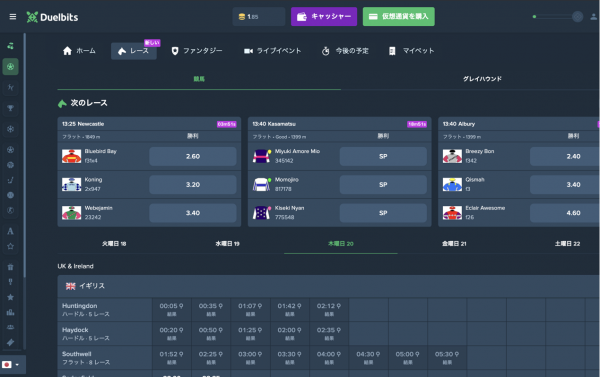
Task: Bet on Bluebird Bay at 2.60
Action: pos(193,156)
